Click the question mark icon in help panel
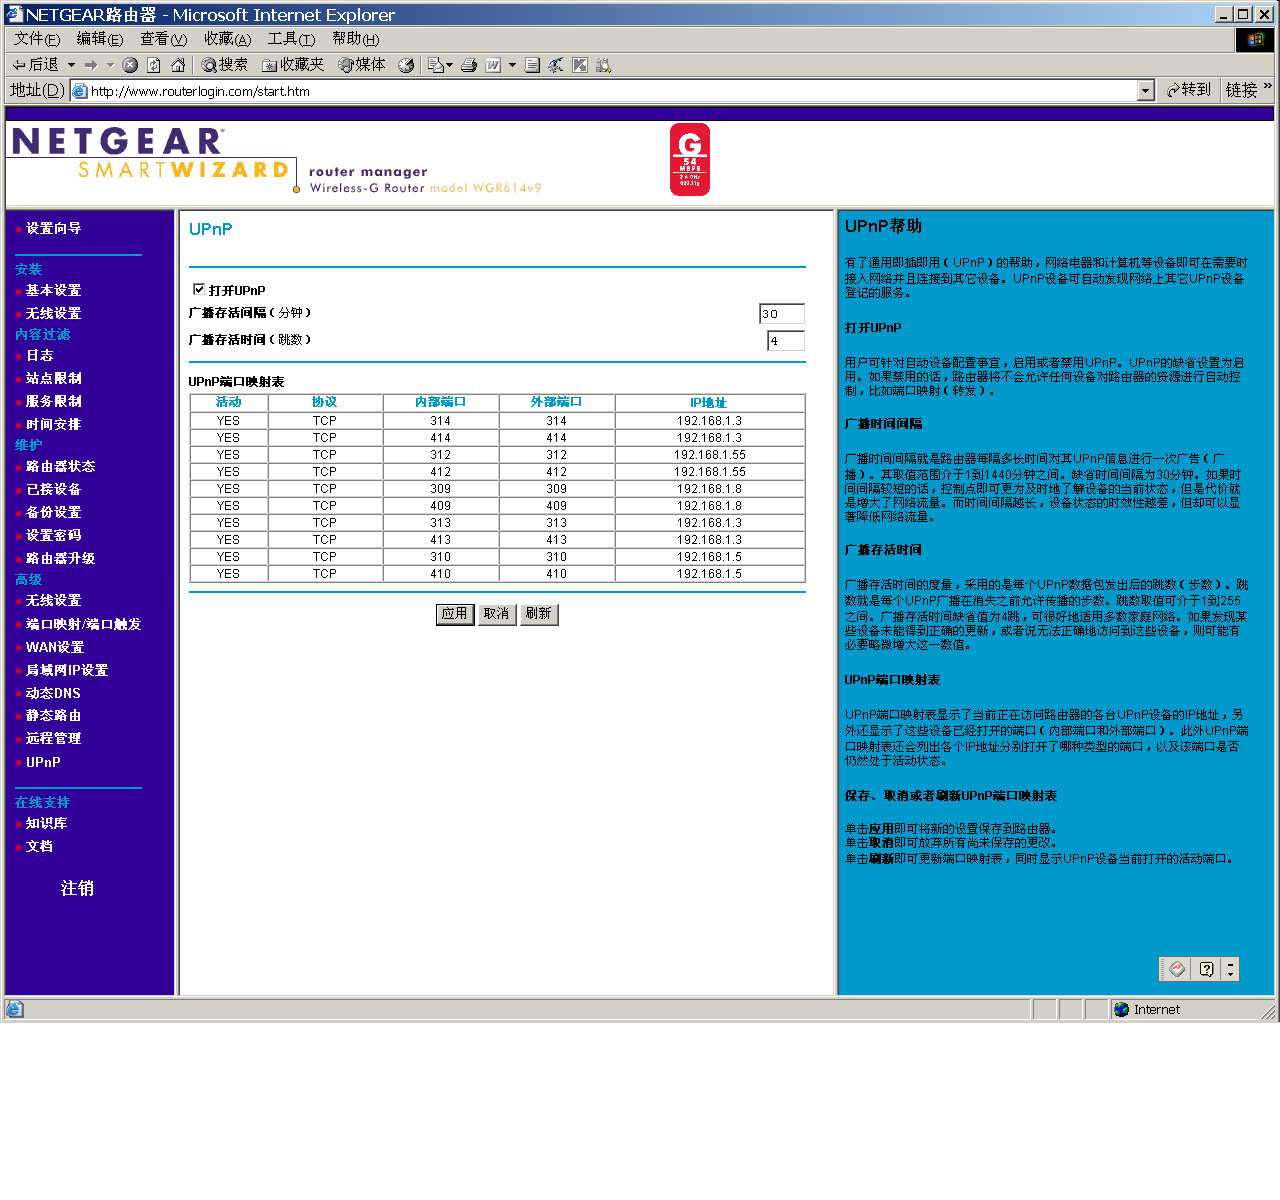1280x1200 pixels. point(1207,969)
